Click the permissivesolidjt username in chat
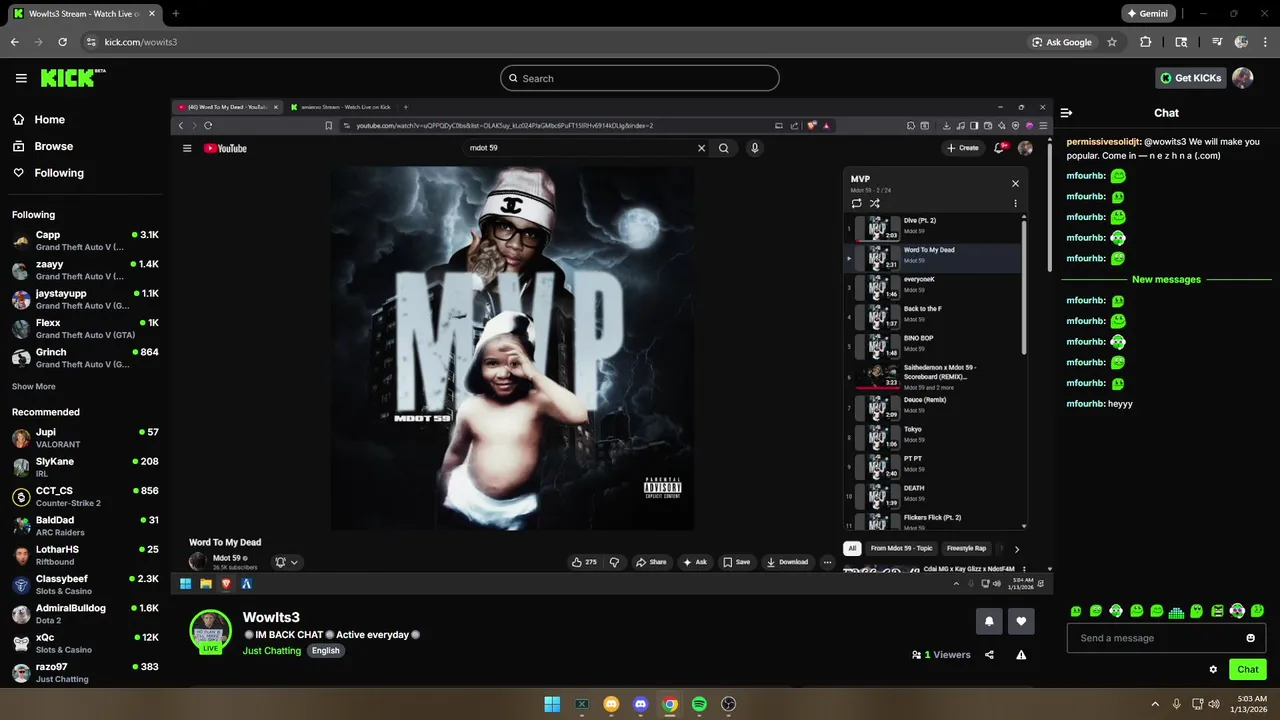Image resolution: width=1280 pixels, height=720 pixels. (x=1103, y=142)
